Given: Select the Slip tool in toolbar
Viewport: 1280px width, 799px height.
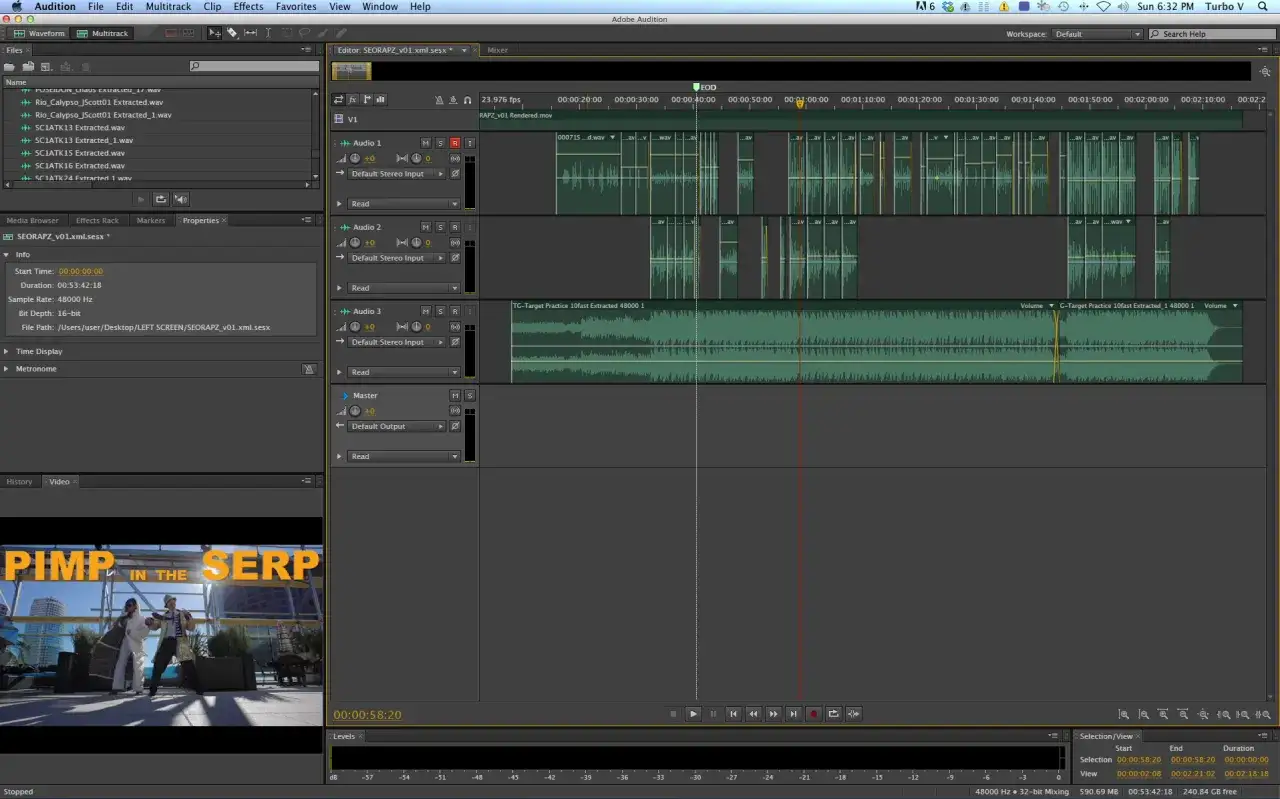Looking at the screenshot, I should click(x=250, y=33).
